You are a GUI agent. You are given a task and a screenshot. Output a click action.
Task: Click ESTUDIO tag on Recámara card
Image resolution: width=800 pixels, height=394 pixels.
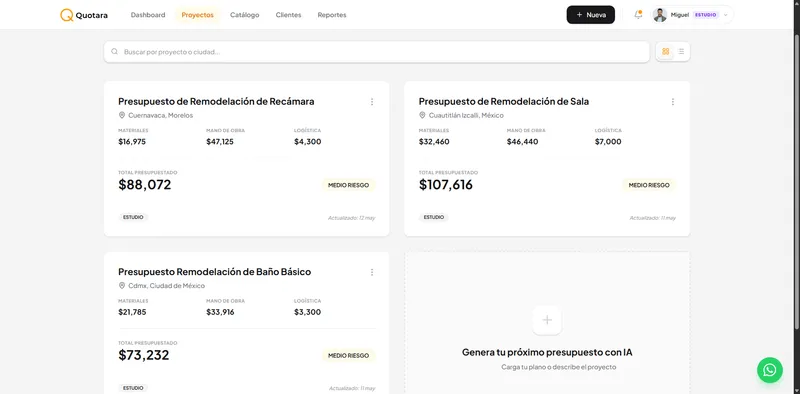tap(133, 217)
